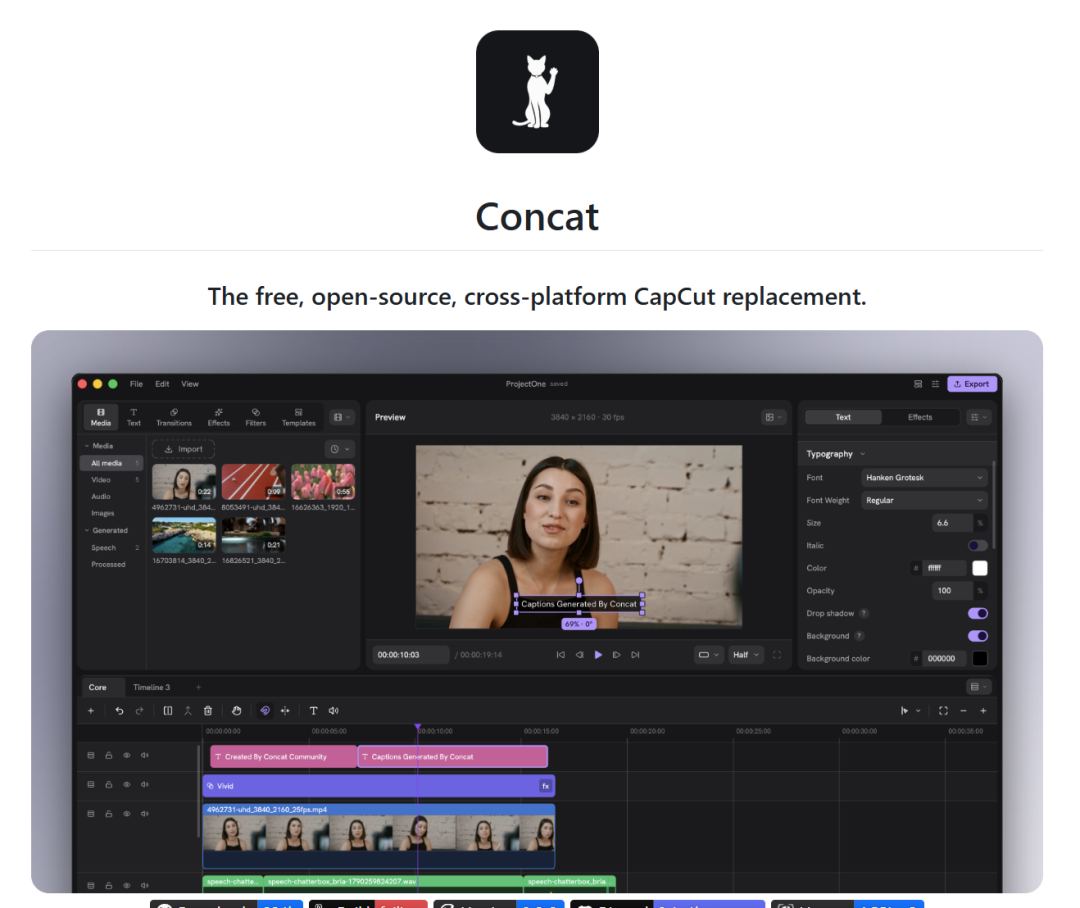Pick the white text Color swatch
This screenshot has height=908, width=1080.
(979, 568)
